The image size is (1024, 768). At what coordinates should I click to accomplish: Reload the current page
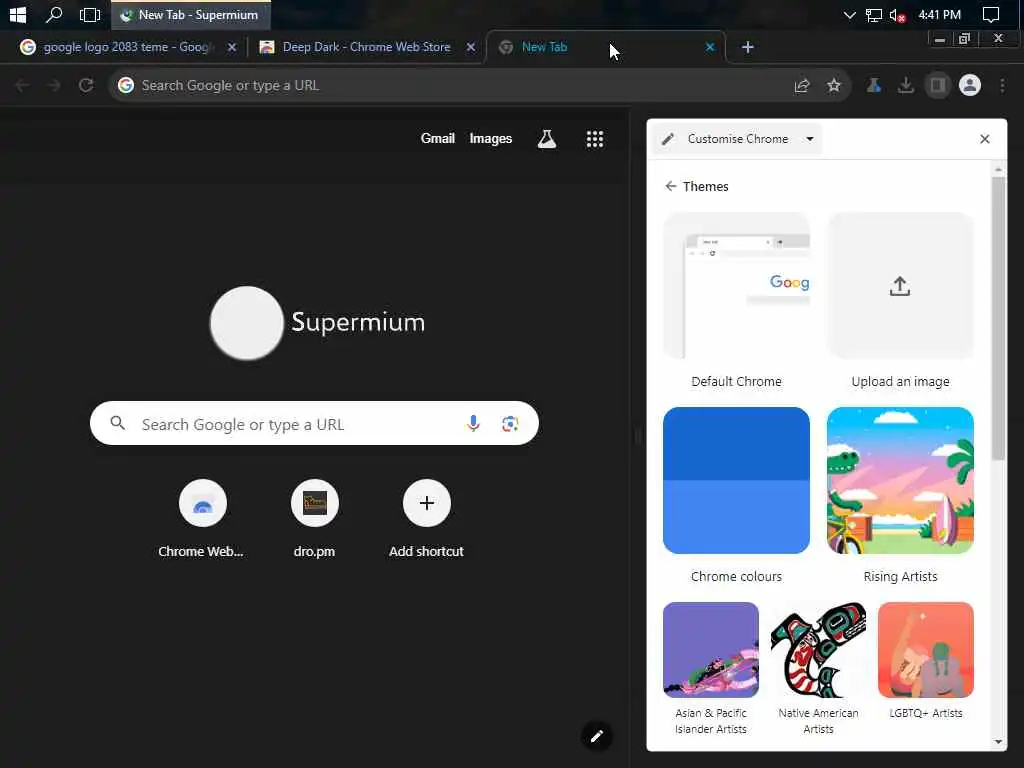point(86,86)
